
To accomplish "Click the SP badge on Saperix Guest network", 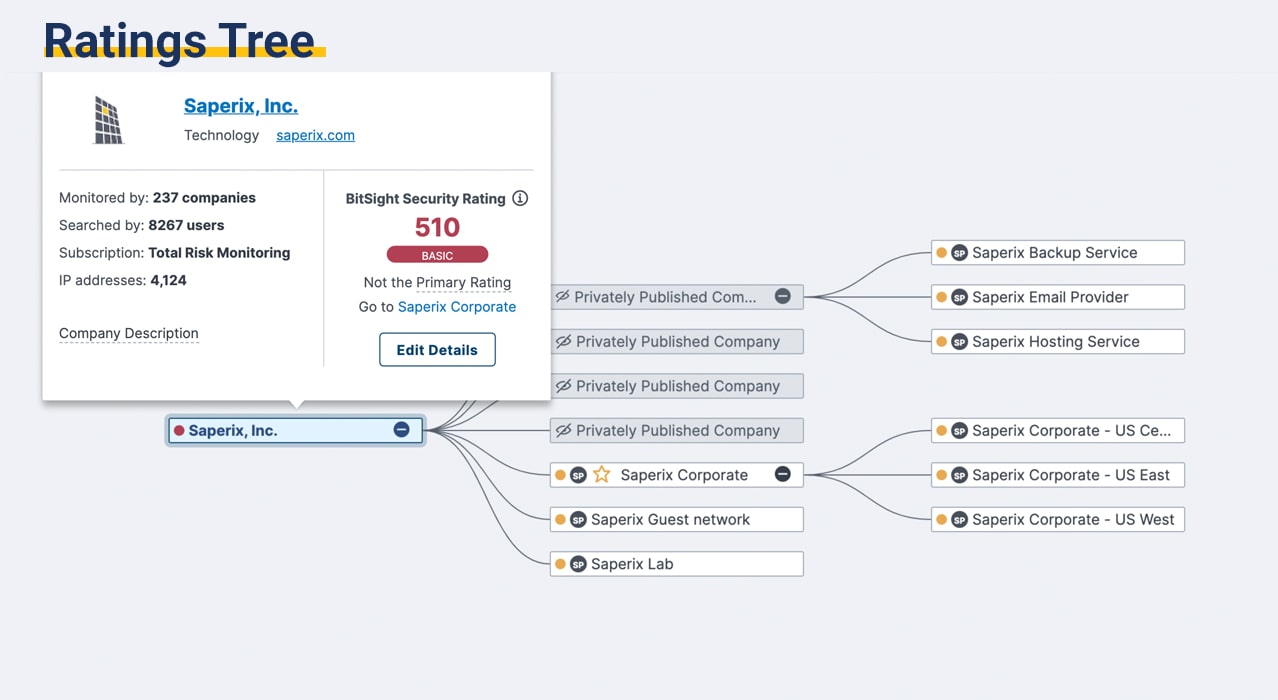I will (578, 520).
